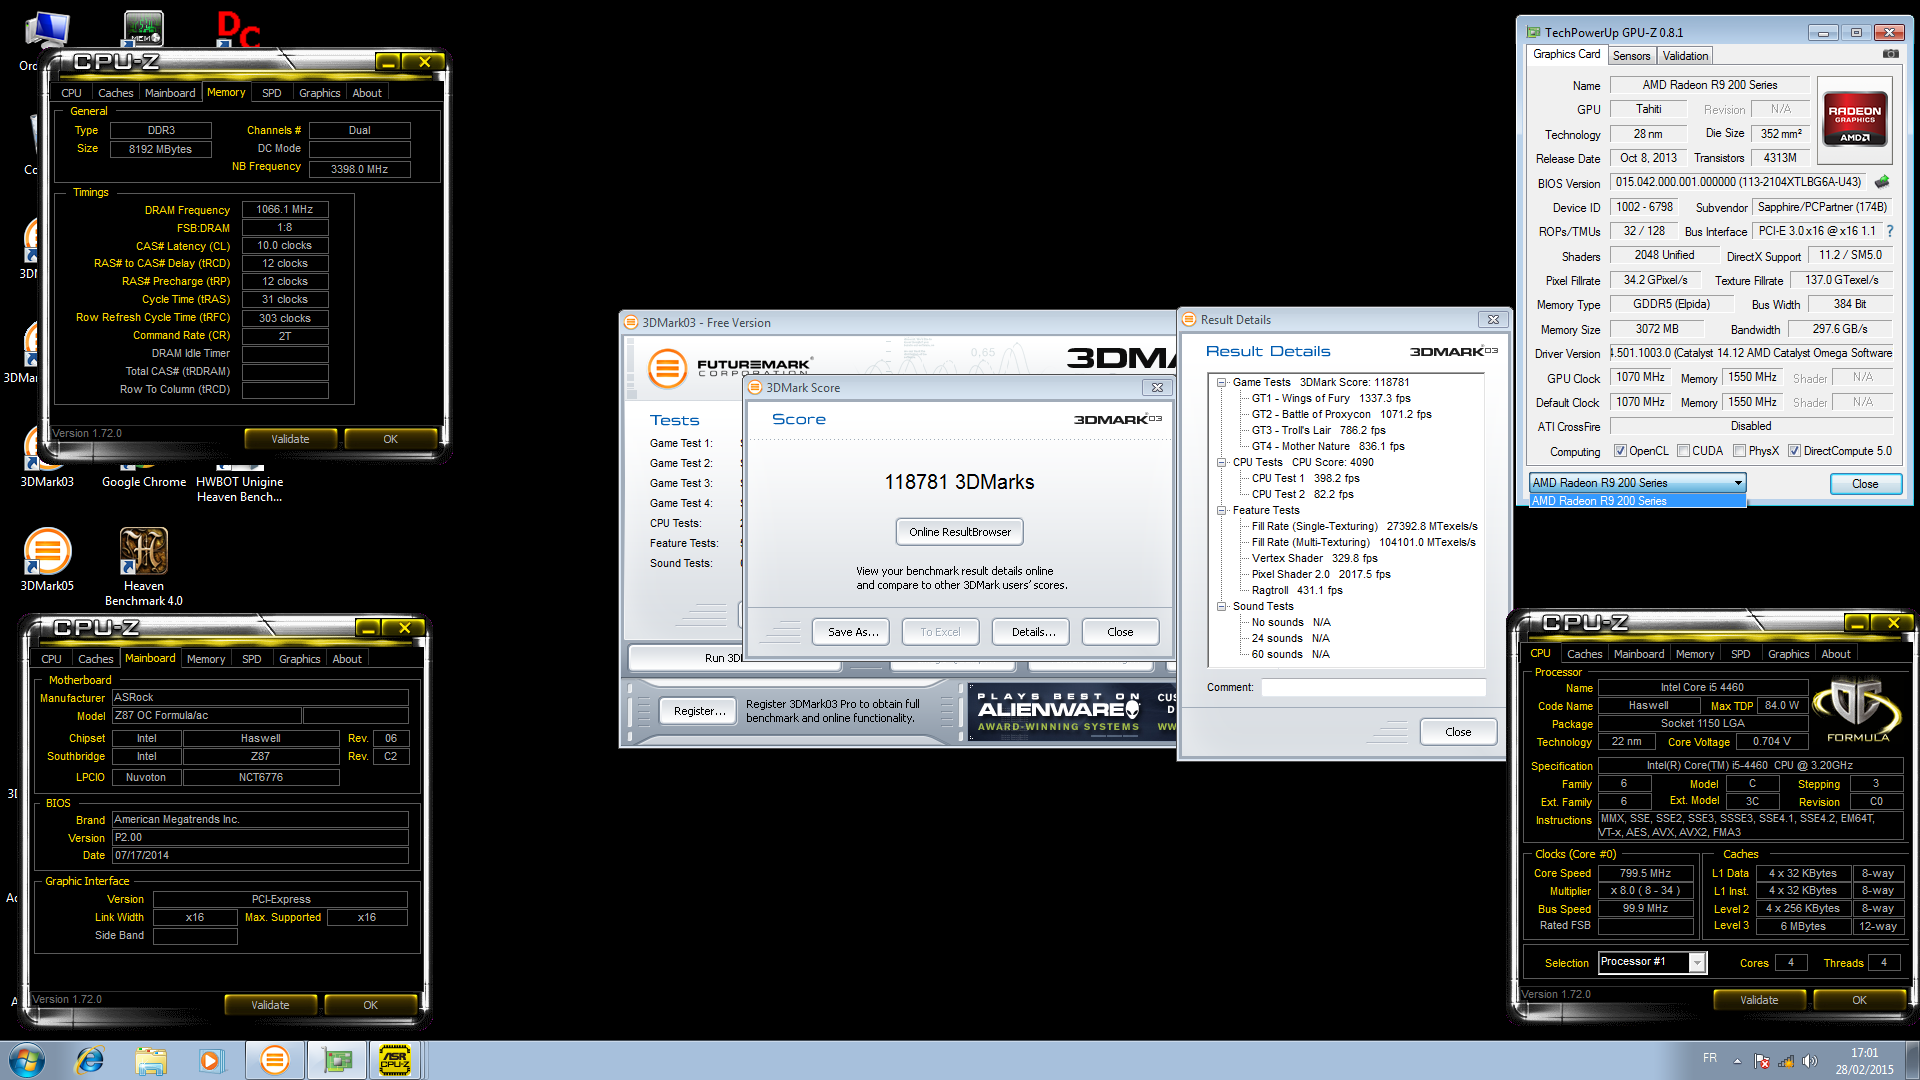
Task: Show hidden tray icons arrow
Action: (1737, 1061)
